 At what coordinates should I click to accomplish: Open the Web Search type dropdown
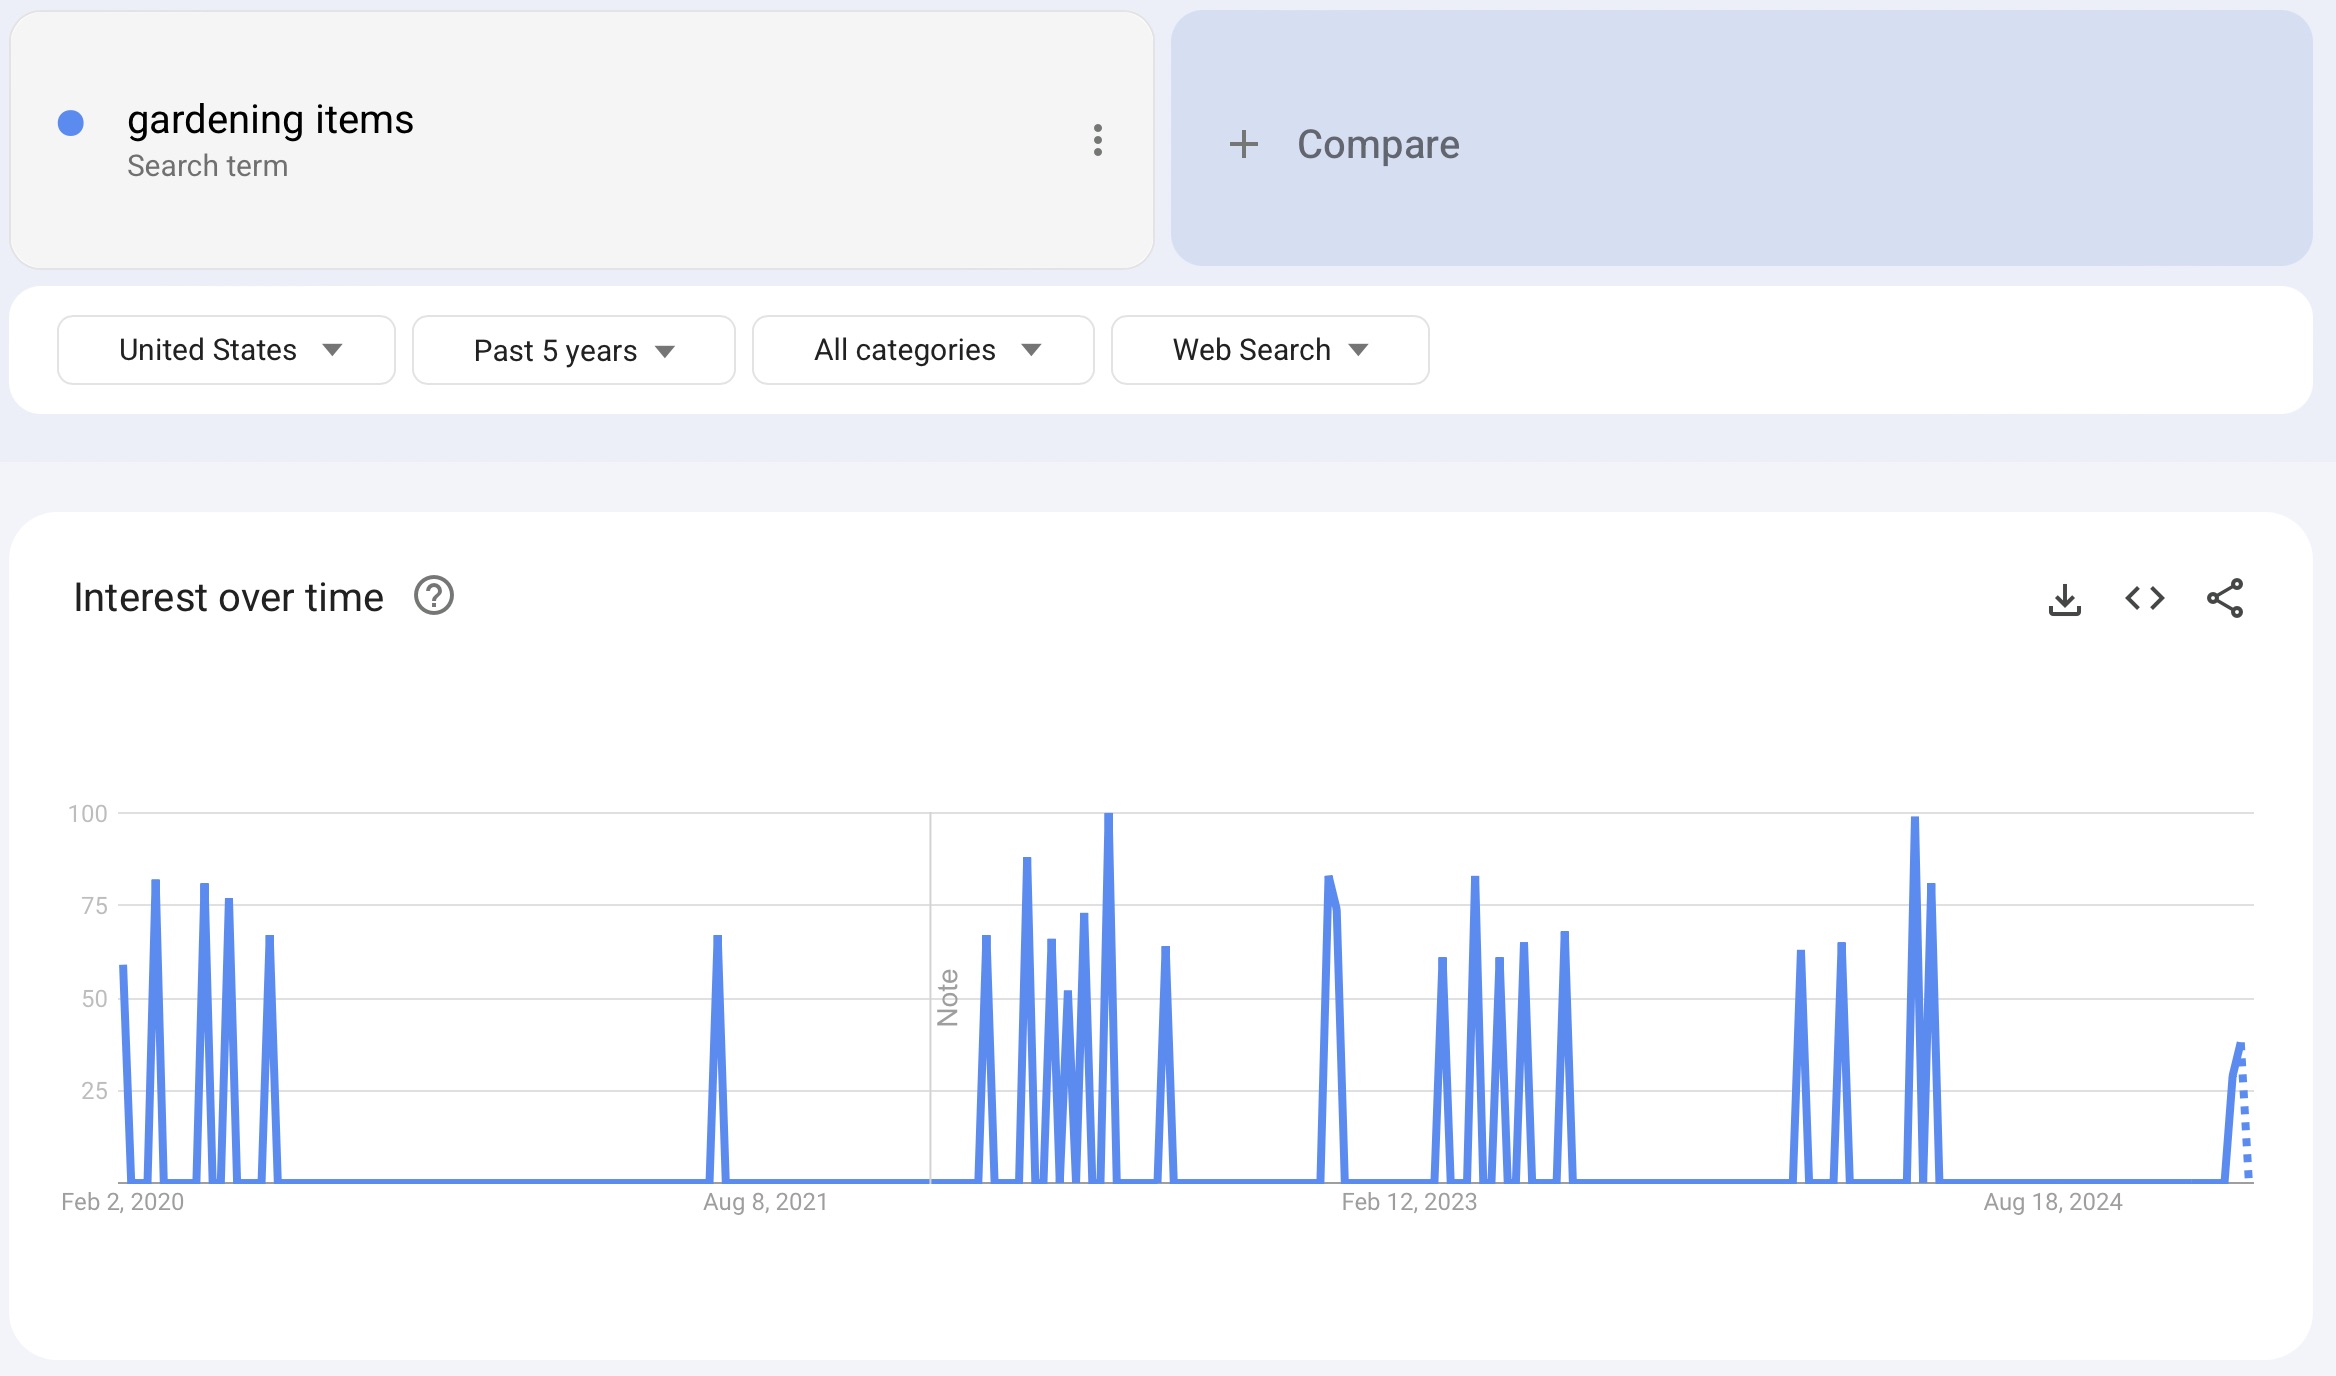1269,350
